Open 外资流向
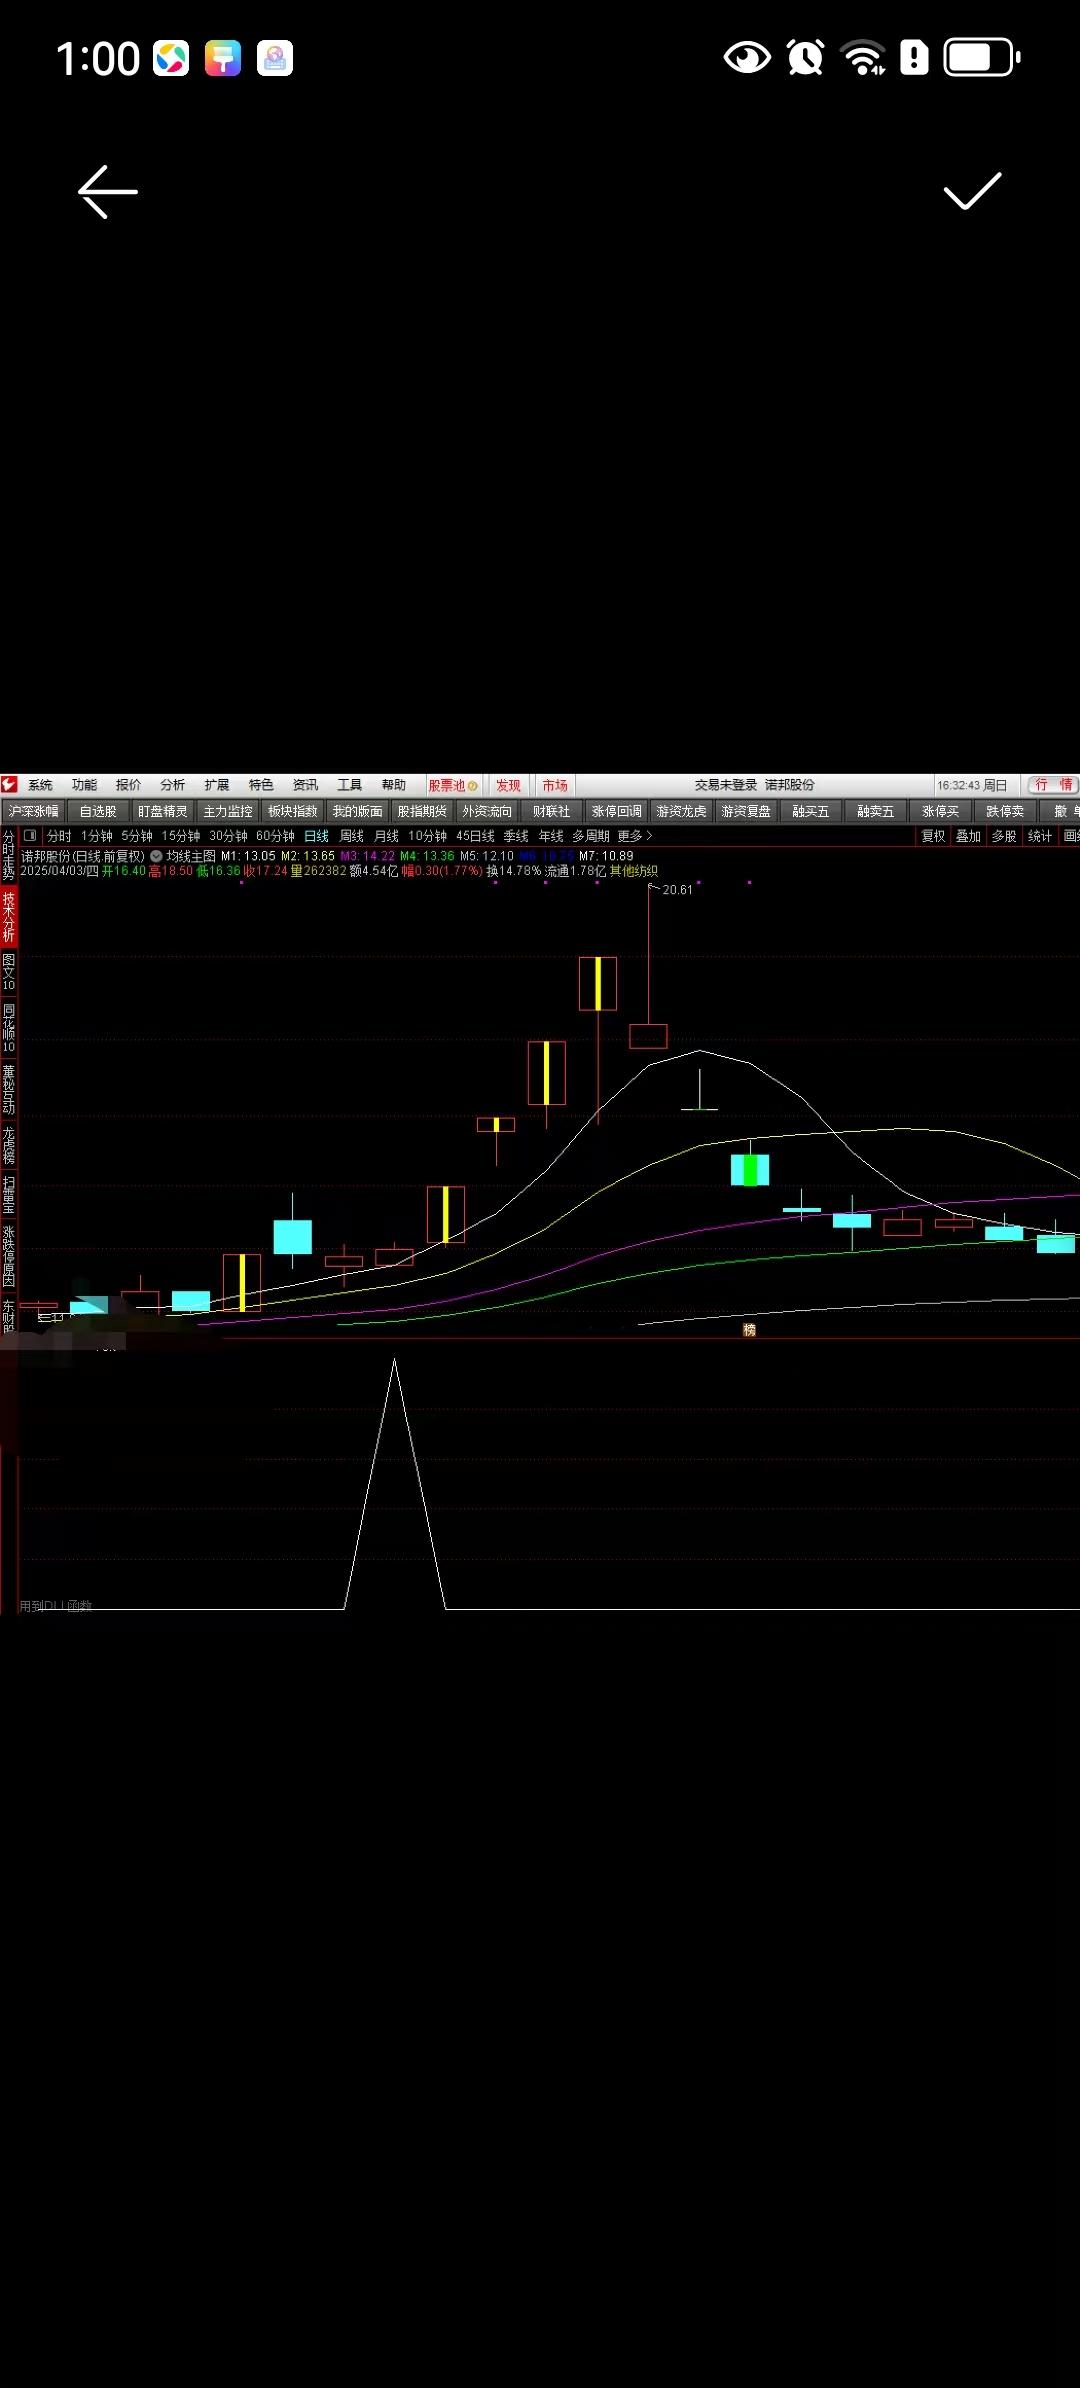 [x=487, y=811]
